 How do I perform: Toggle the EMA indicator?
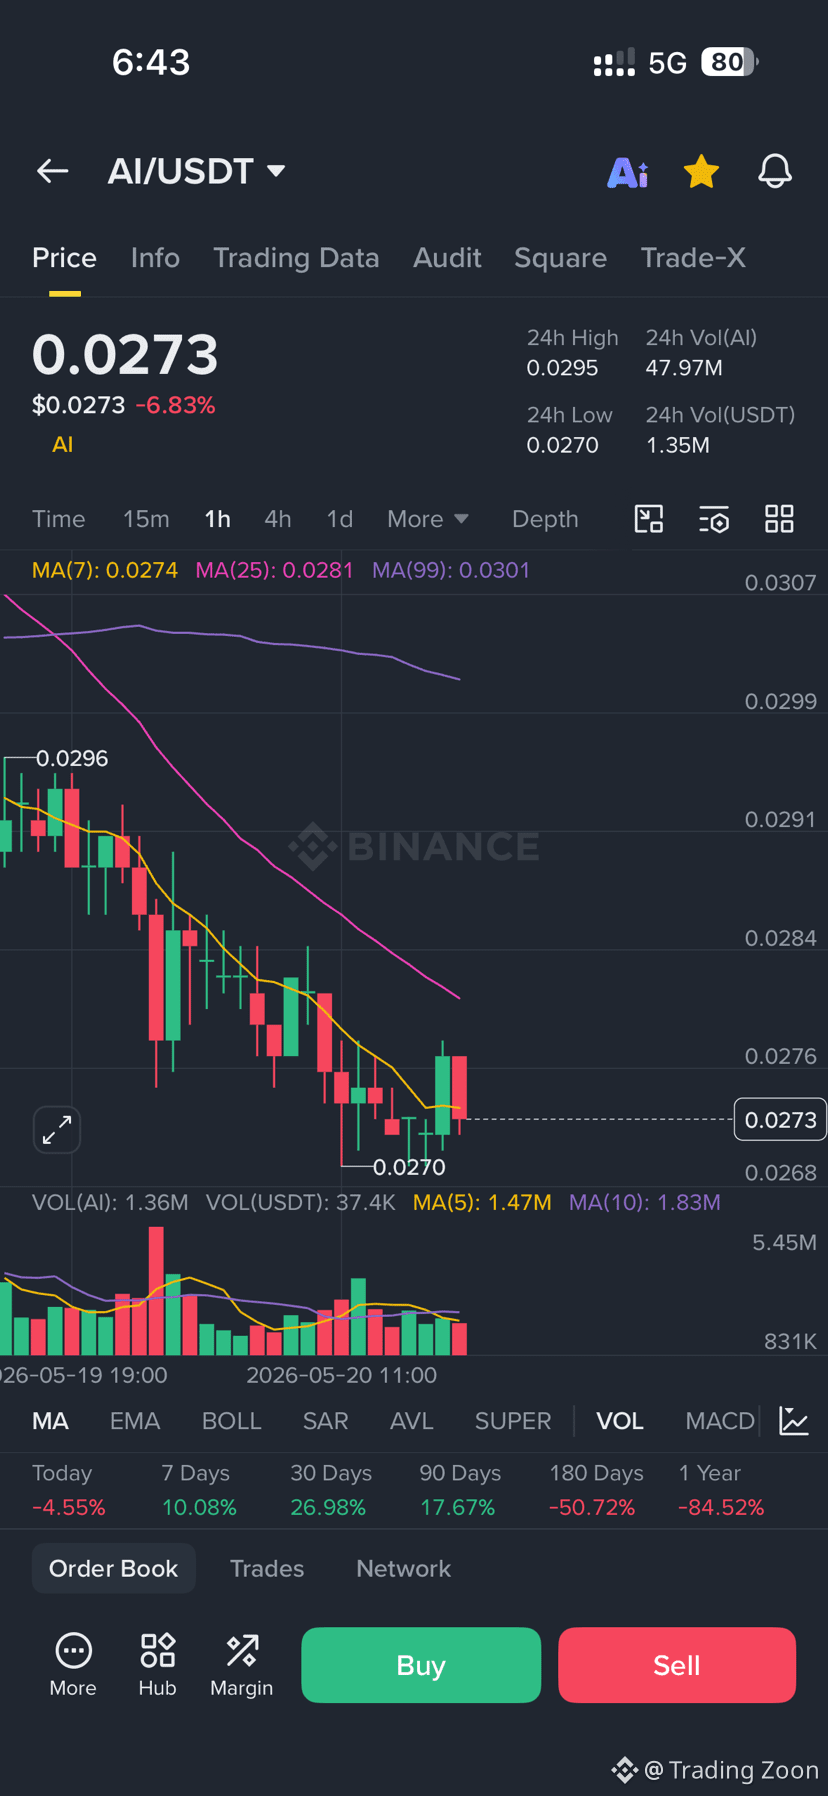[135, 1421]
